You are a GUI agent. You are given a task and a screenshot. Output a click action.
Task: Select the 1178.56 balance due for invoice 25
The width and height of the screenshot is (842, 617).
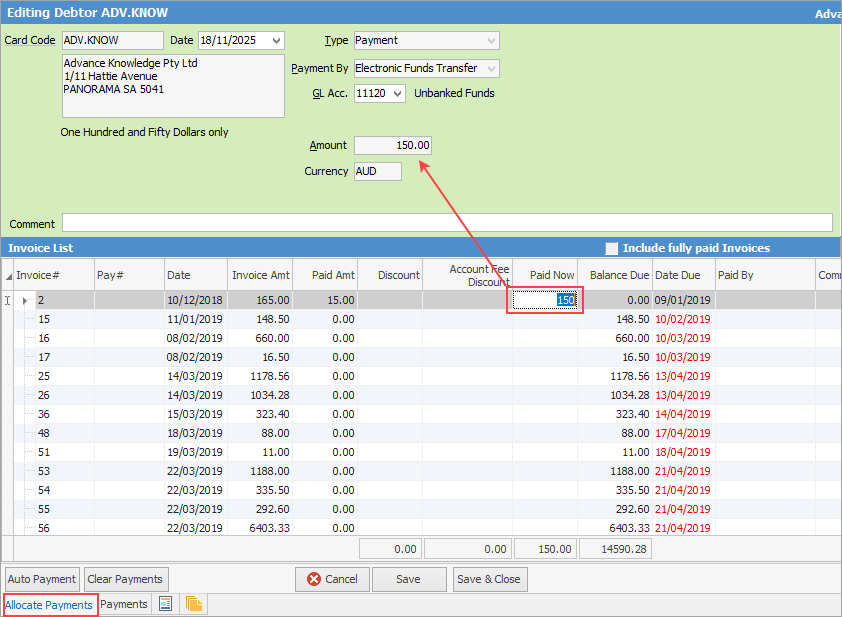(x=630, y=376)
